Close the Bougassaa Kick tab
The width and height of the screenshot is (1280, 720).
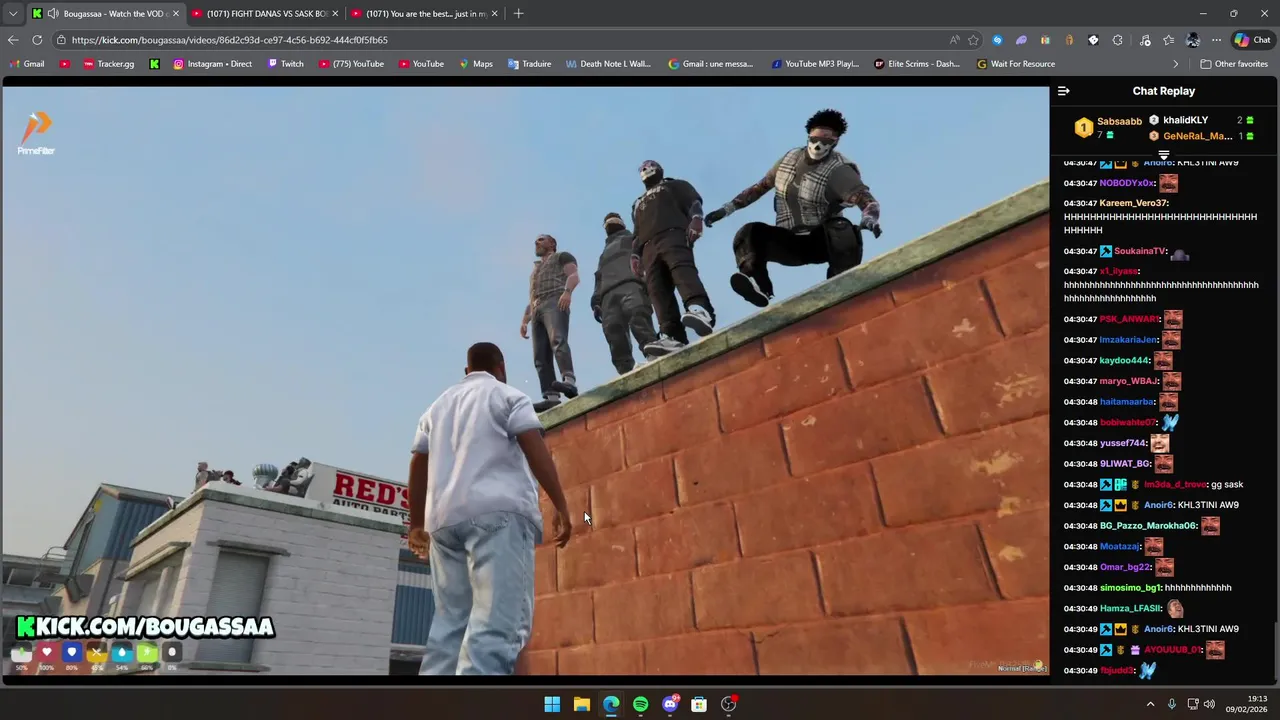tap(176, 14)
